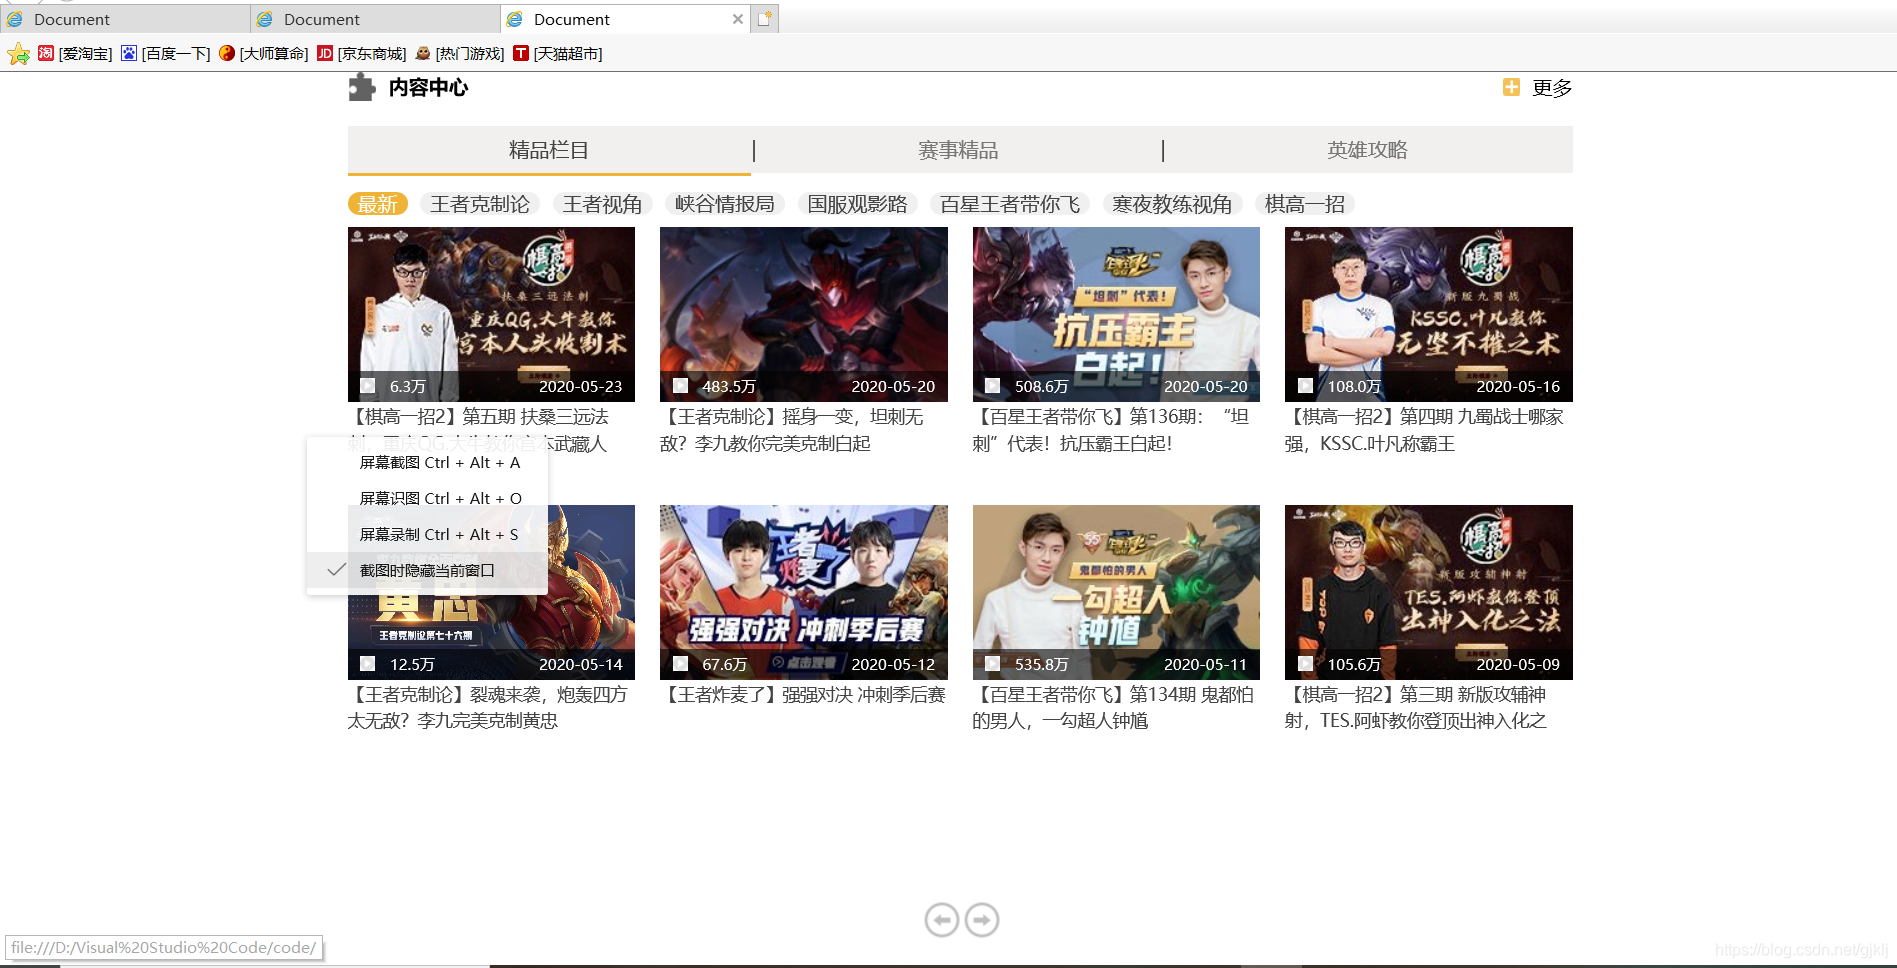Image resolution: width=1897 pixels, height=968 pixels.
Task: Click play icon on the 12.5万 video
Action: click(368, 664)
